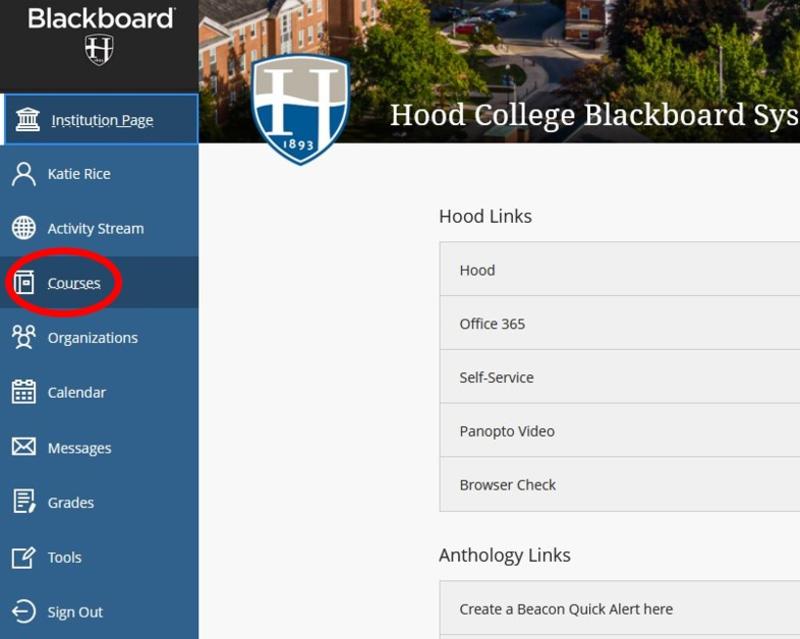800x639 pixels.
Task: Click the Hood College Blackboard banner title
Action: tap(595, 115)
